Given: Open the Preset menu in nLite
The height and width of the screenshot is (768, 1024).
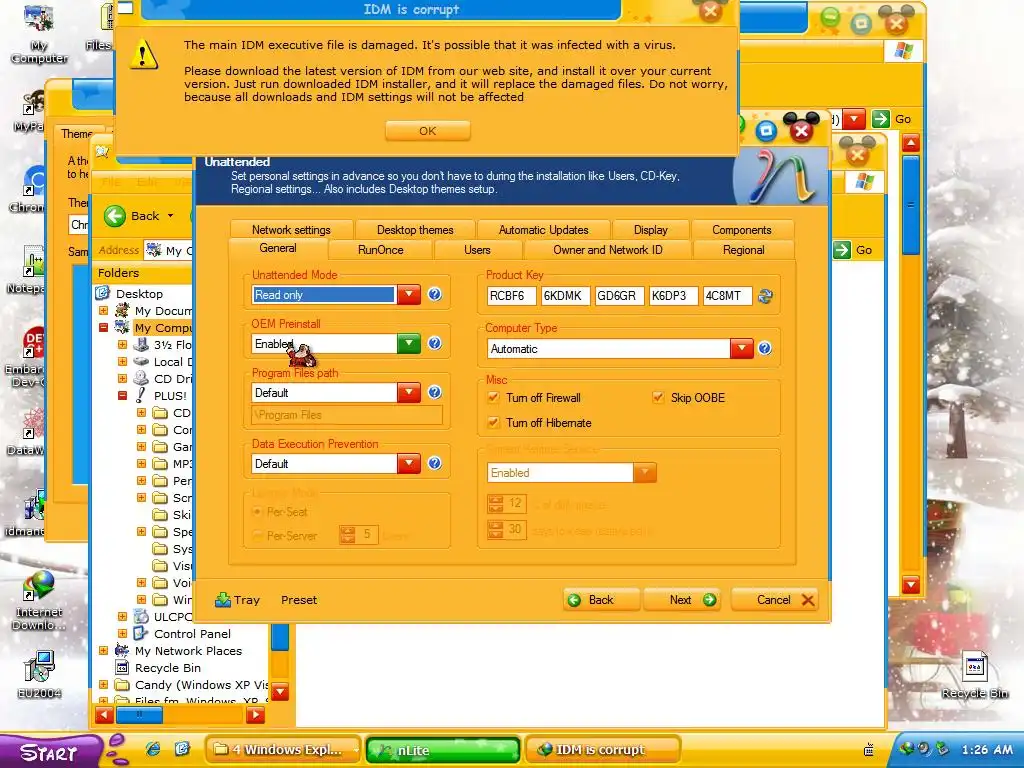Looking at the screenshot, I should point(299,600).
